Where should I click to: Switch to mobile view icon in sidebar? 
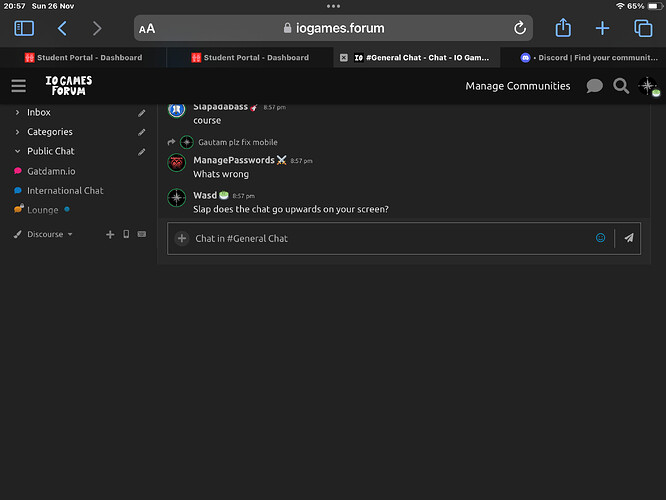point(126,234)
